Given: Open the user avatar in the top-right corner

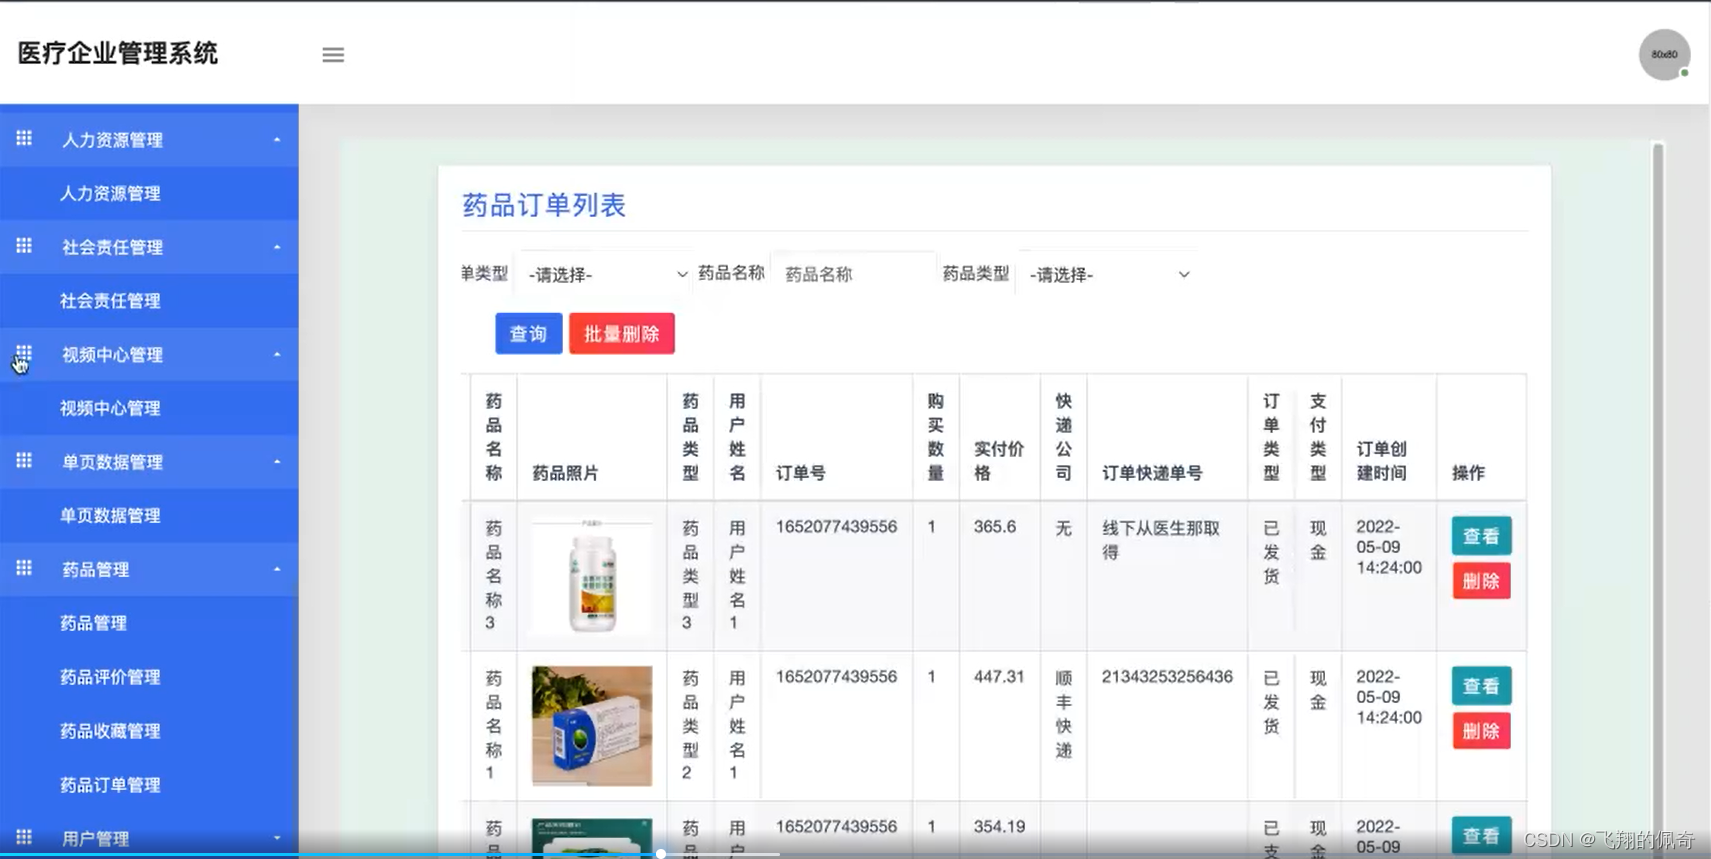Looking at the screenshot, I should point(1664,54).
